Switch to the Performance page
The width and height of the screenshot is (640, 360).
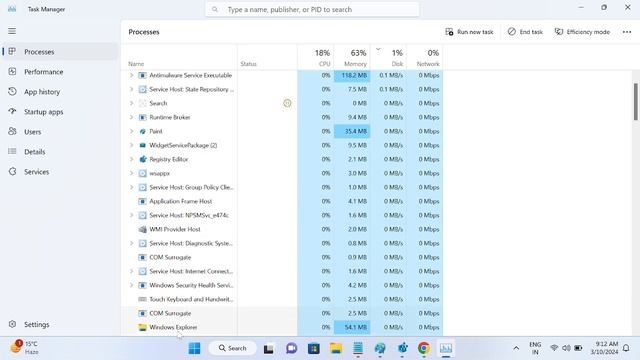click(60, 72)
